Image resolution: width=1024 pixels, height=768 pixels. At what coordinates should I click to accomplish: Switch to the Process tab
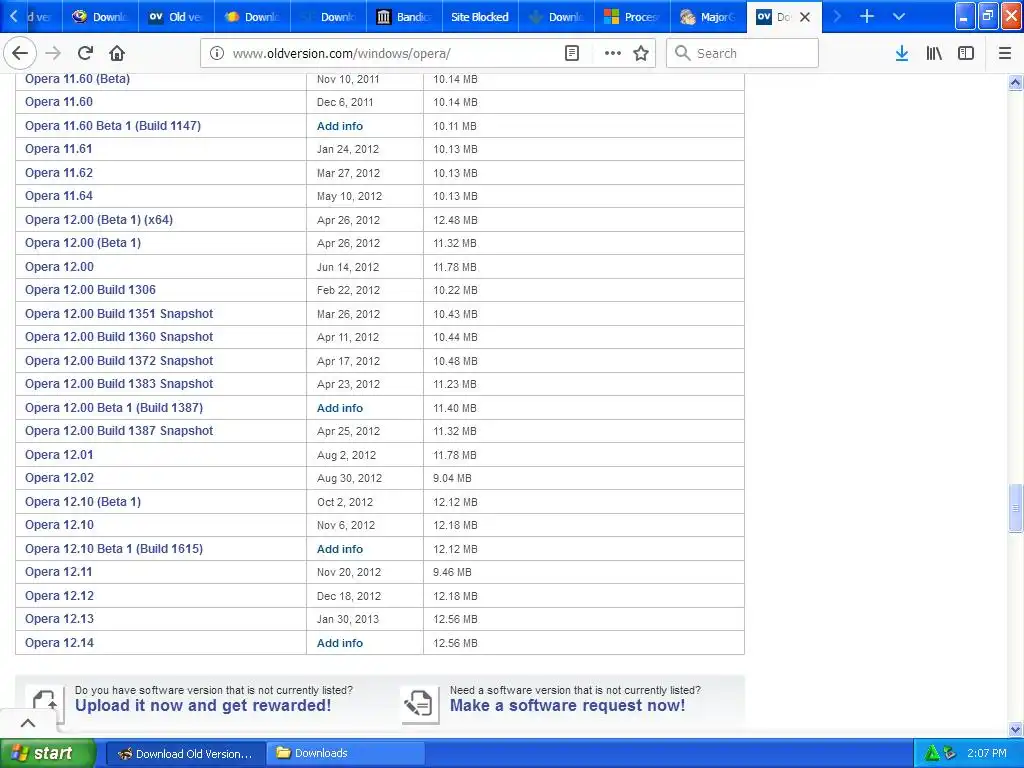pos(632,17)
